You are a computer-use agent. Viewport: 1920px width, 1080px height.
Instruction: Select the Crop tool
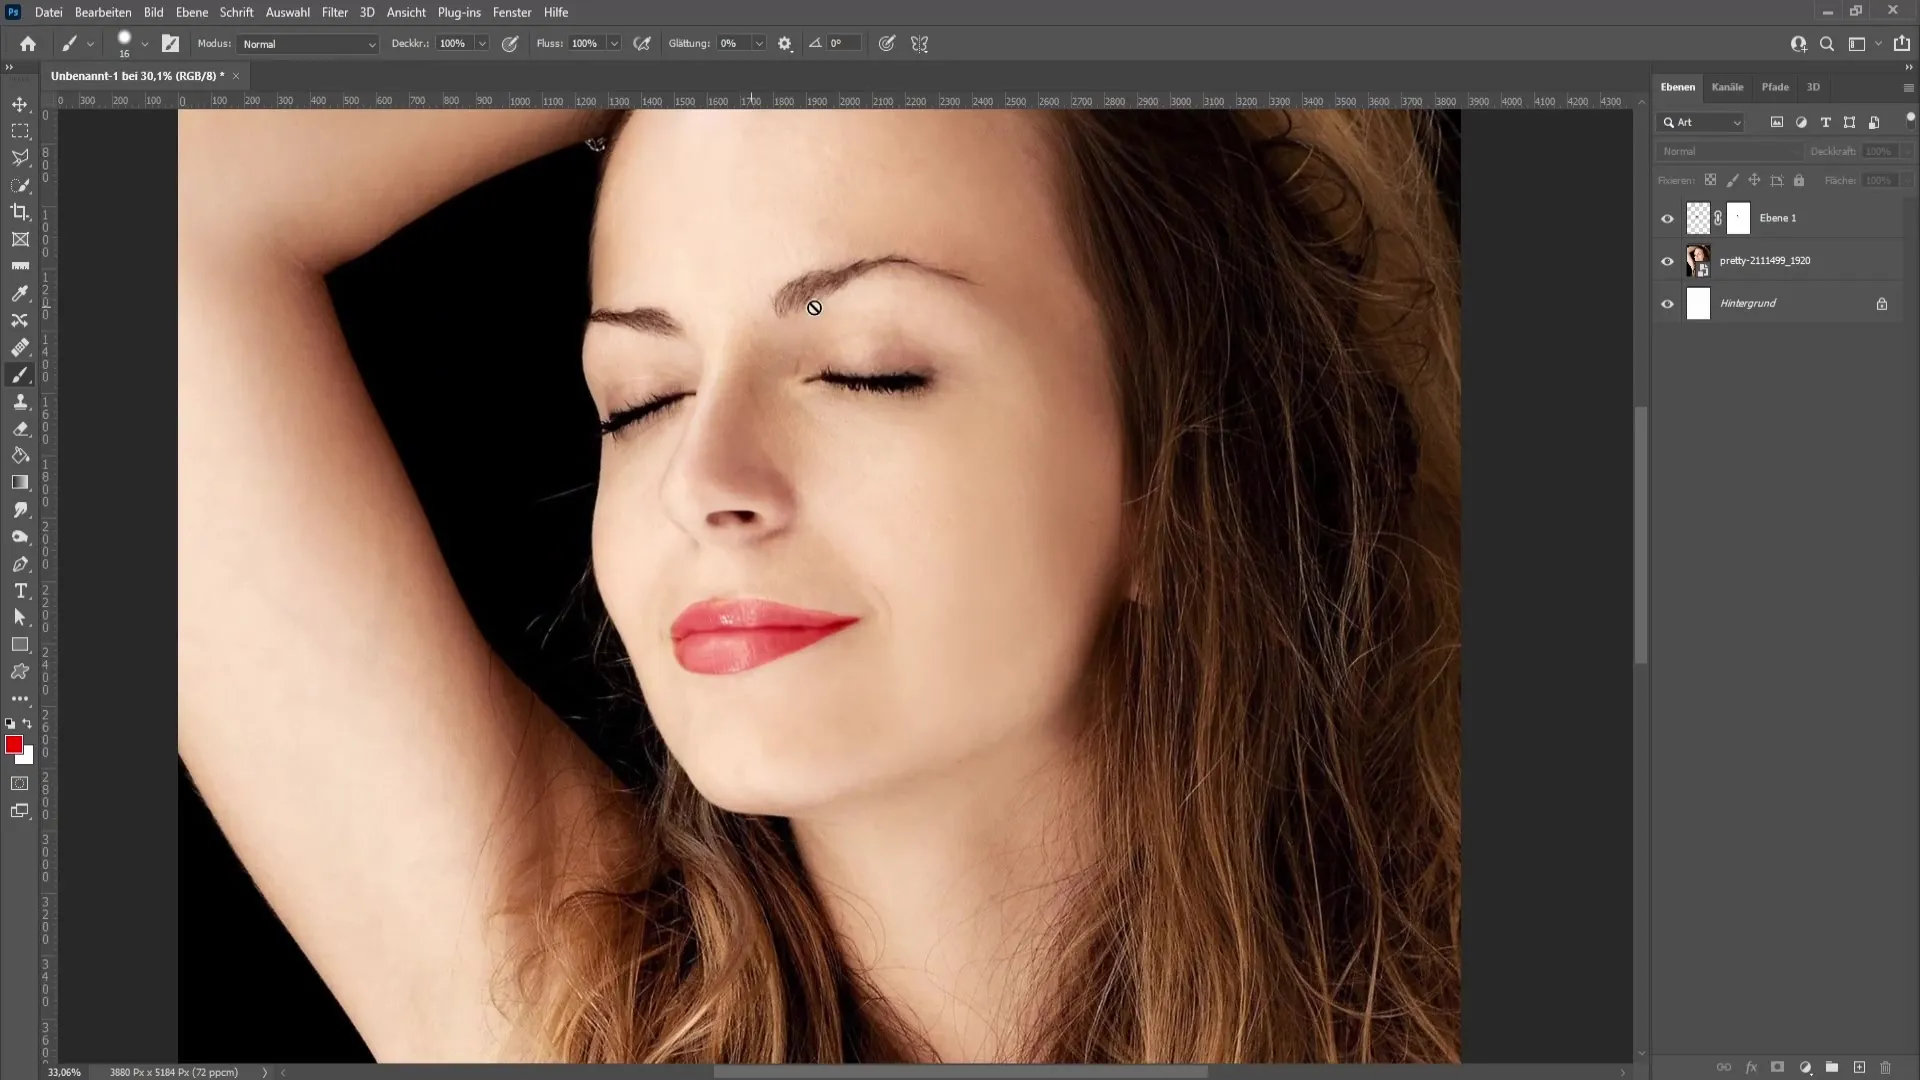coord(20,211)
